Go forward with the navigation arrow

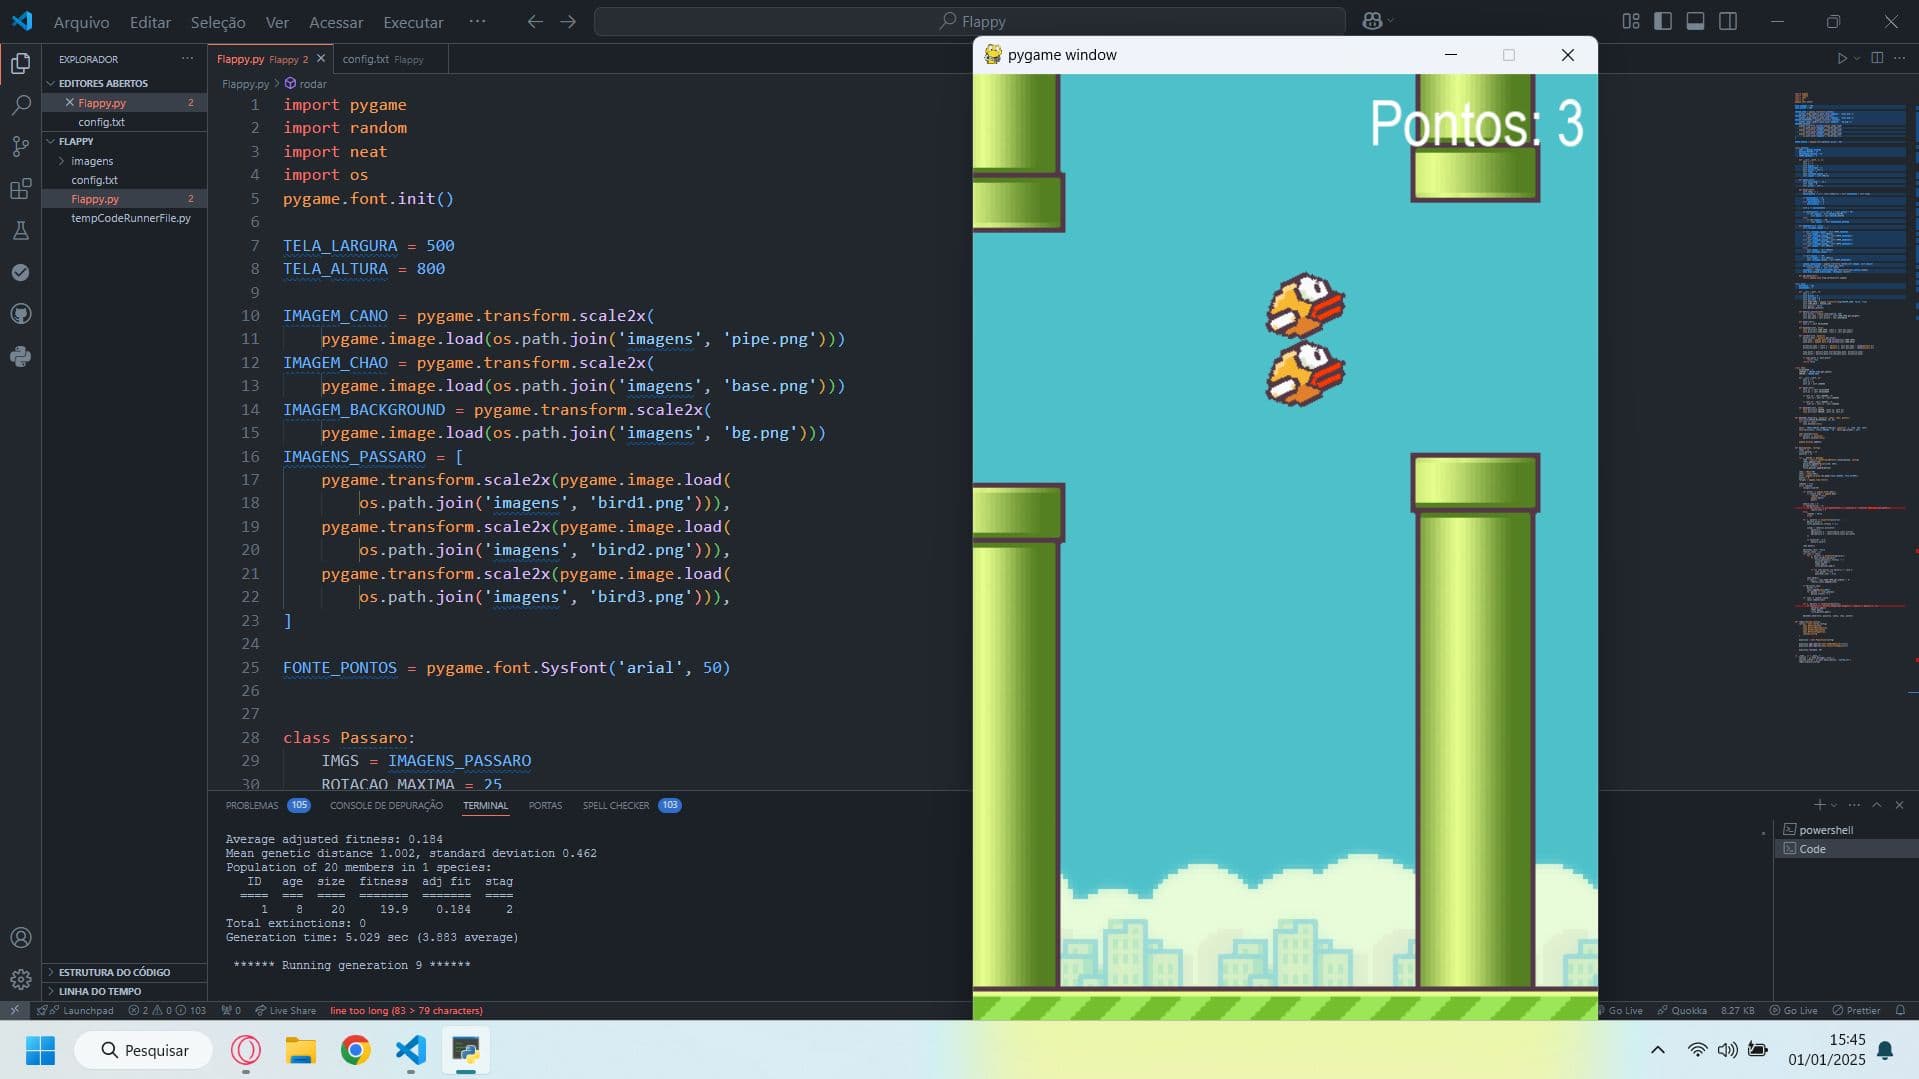coord(568,21)
